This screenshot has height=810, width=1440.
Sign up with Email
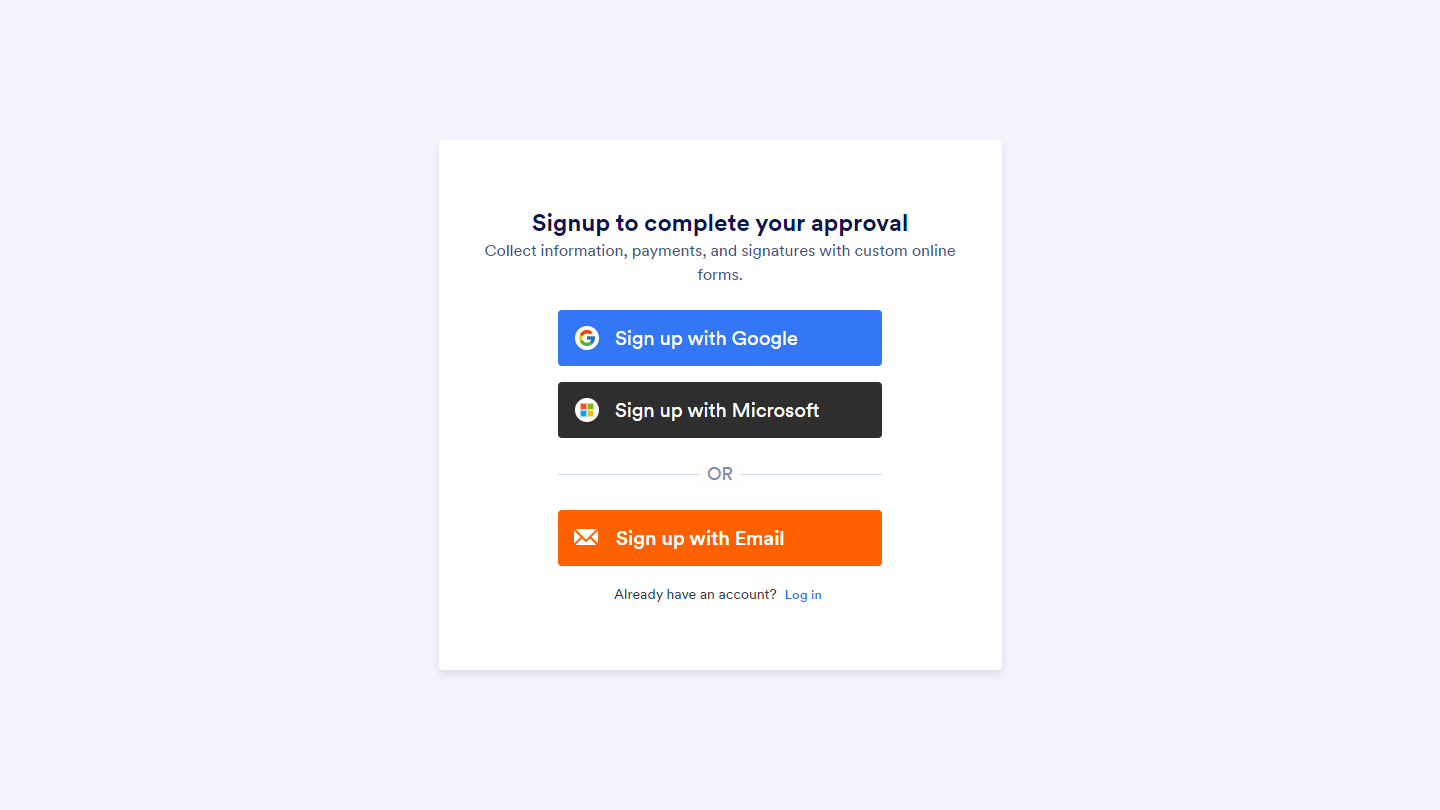click(719, 538)
